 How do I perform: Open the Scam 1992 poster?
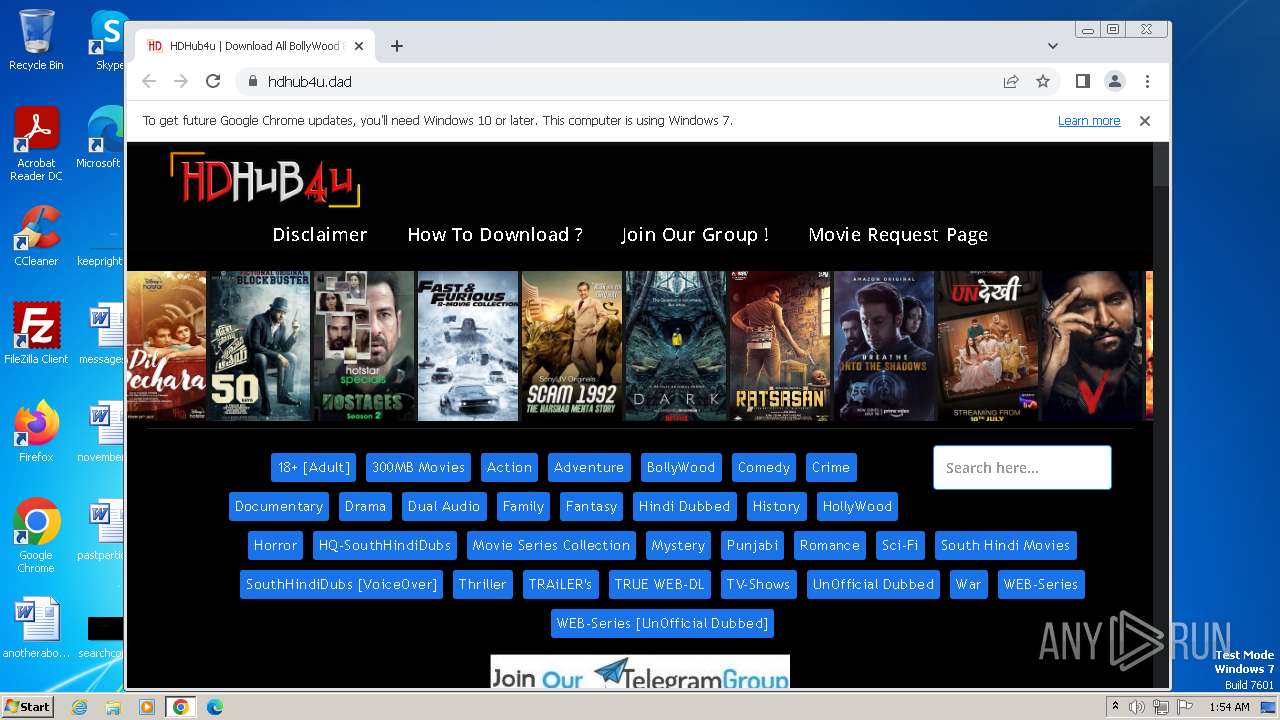point(572,346)
